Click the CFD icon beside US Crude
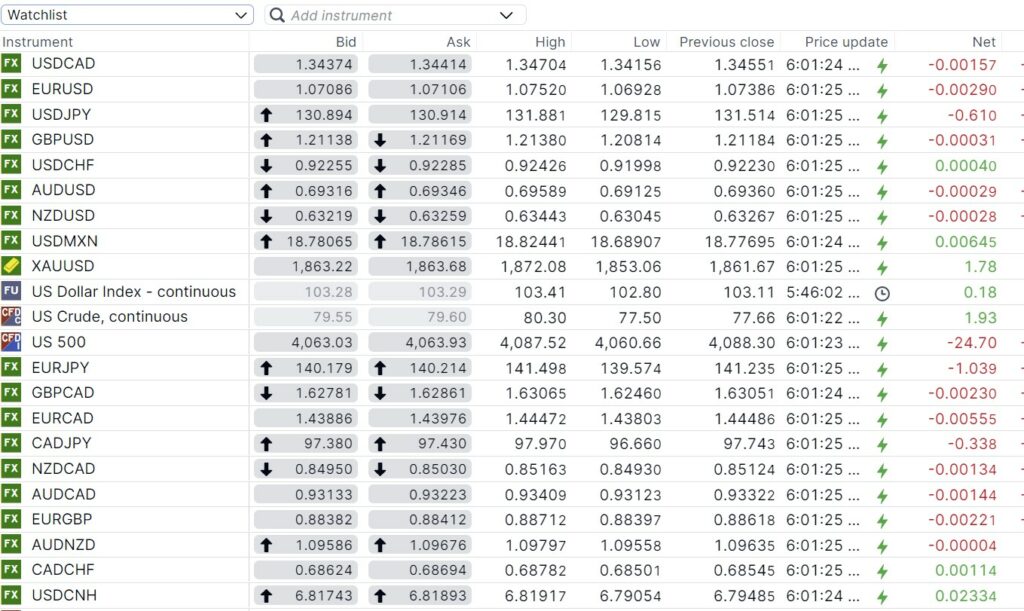This screenshot has height=611, width=1024. click(x=11, y=316)
